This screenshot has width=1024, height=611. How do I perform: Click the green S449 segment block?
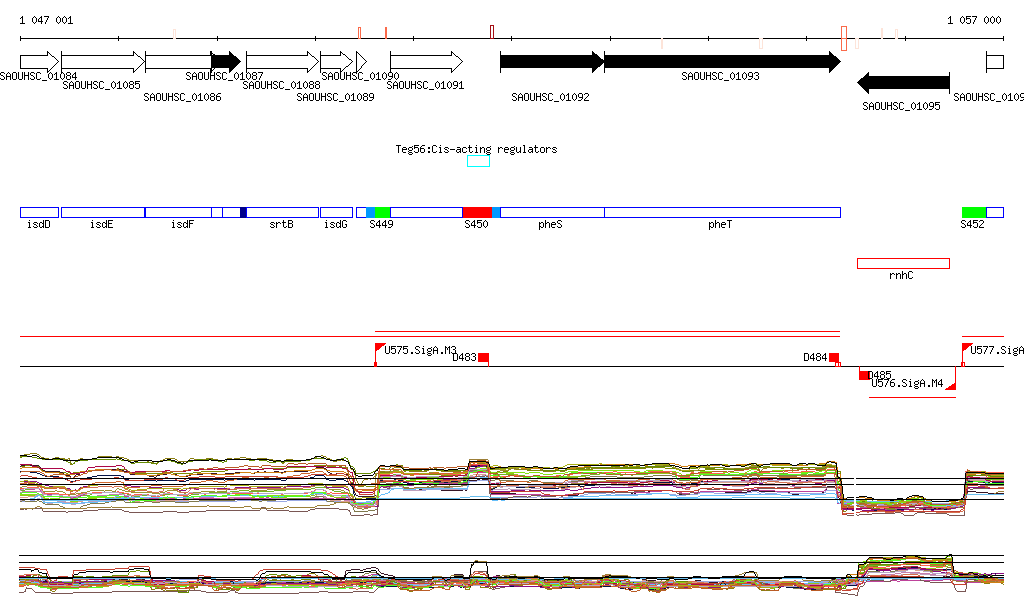tap(382, 212)
